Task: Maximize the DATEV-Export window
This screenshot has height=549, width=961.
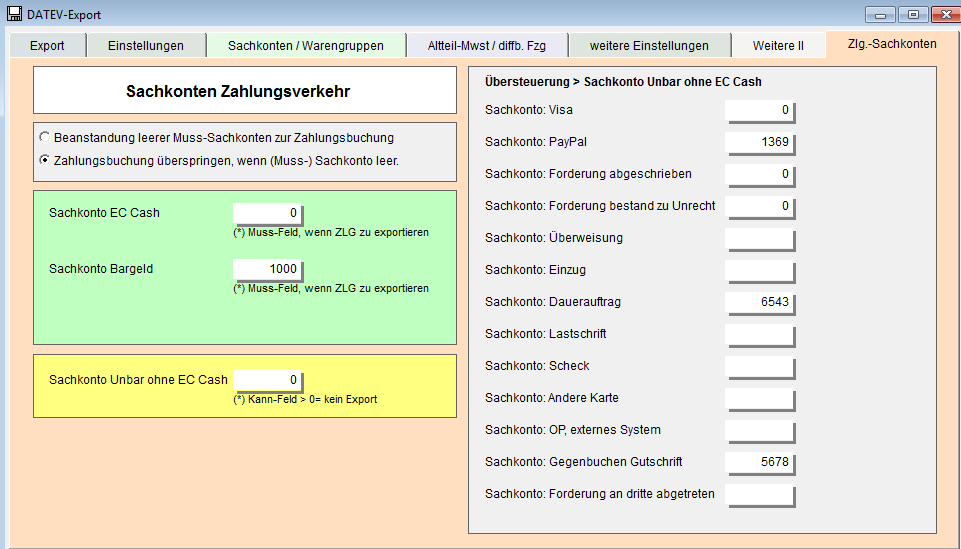Action: click(x=913, y=14)
